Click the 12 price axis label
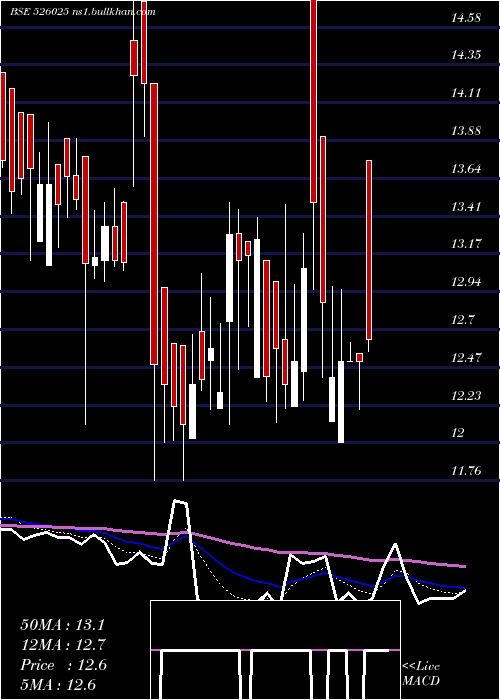The height and width of the screenshot is (700, 500). tap(458, 433)
